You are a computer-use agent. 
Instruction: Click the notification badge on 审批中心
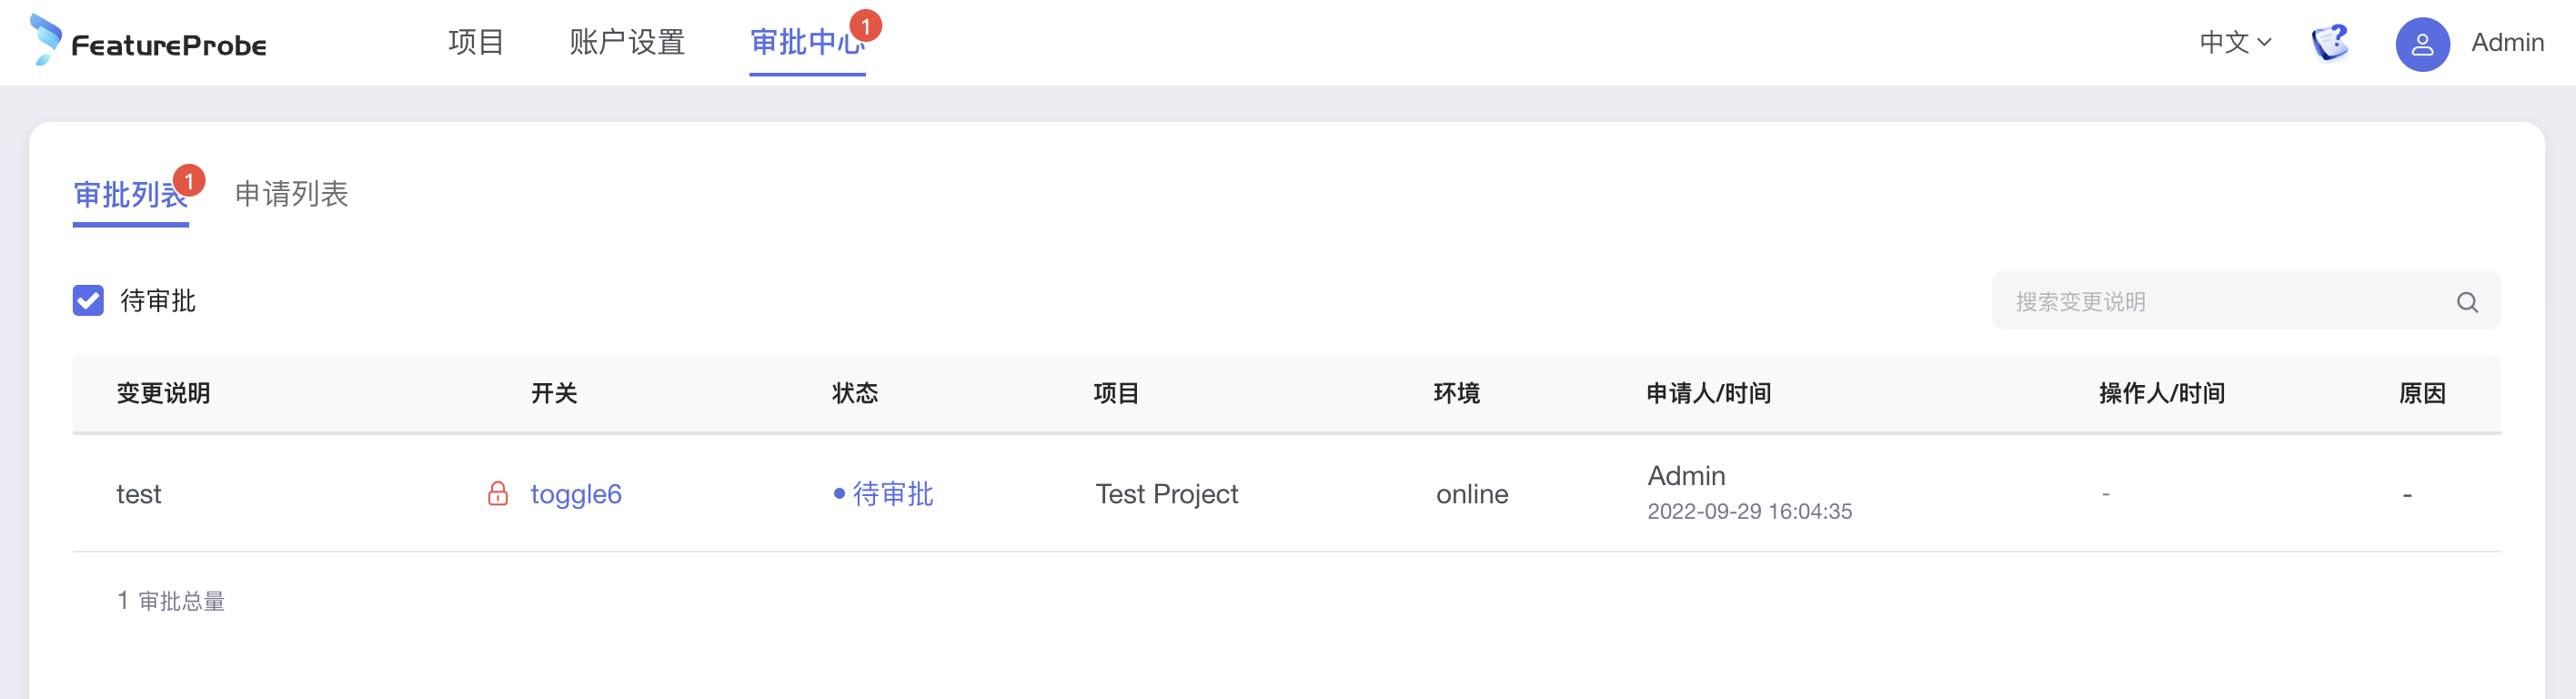[x=865, y=25]
